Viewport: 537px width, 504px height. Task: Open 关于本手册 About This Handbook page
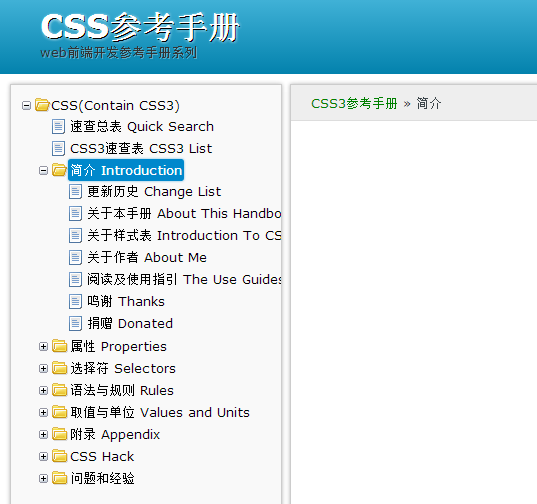(184, 214)
